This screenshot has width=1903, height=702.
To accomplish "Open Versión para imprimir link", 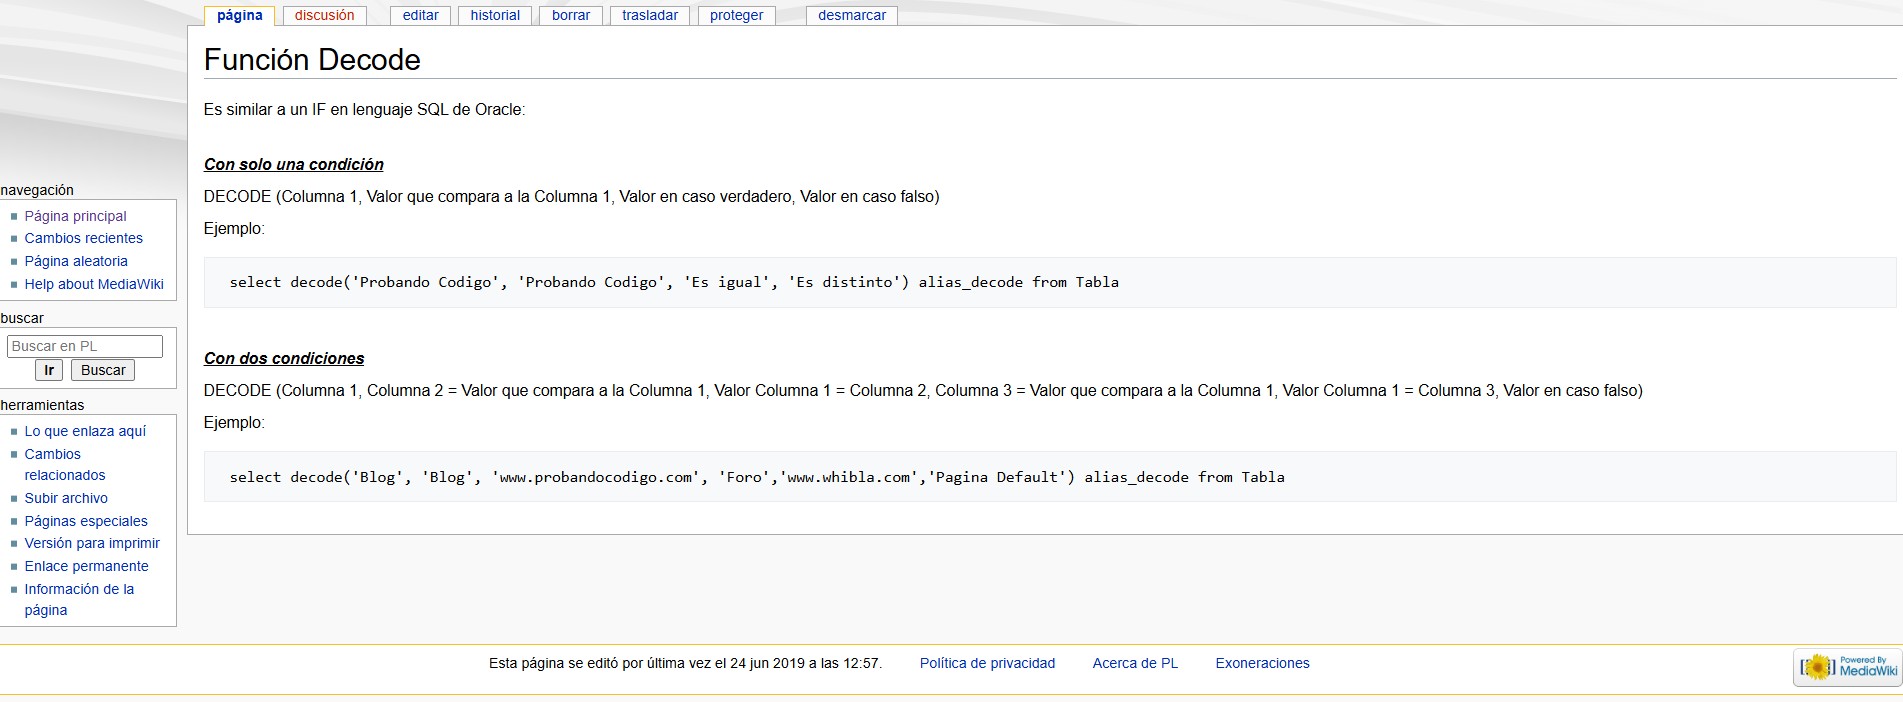I will point(92,543).
